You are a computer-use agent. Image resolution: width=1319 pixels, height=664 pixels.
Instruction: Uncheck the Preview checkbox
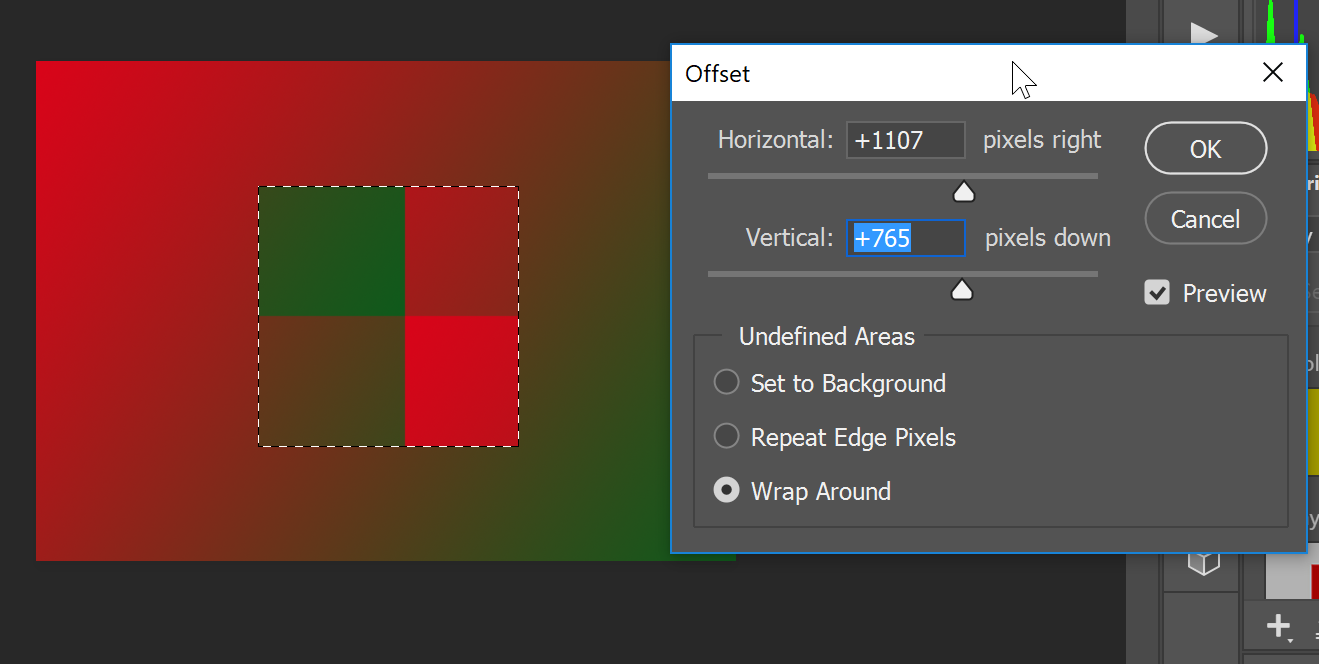[x=1157, y=293]
